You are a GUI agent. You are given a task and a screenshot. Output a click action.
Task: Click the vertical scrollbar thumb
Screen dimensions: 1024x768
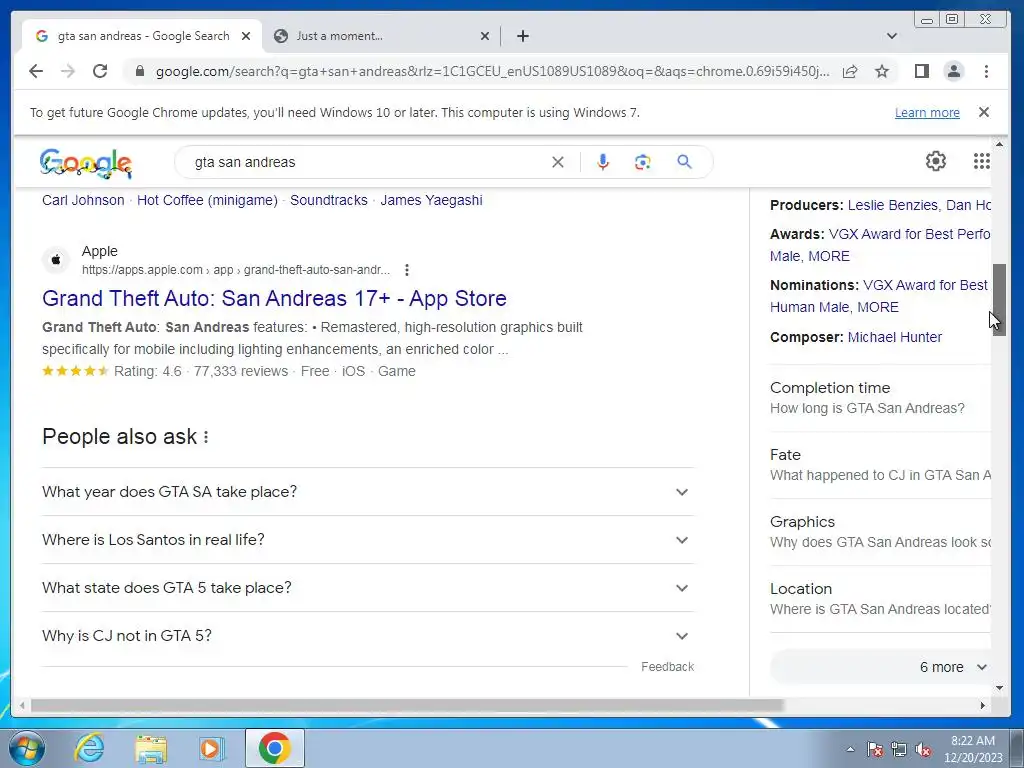pyautogui.click(x=999, y=300)
